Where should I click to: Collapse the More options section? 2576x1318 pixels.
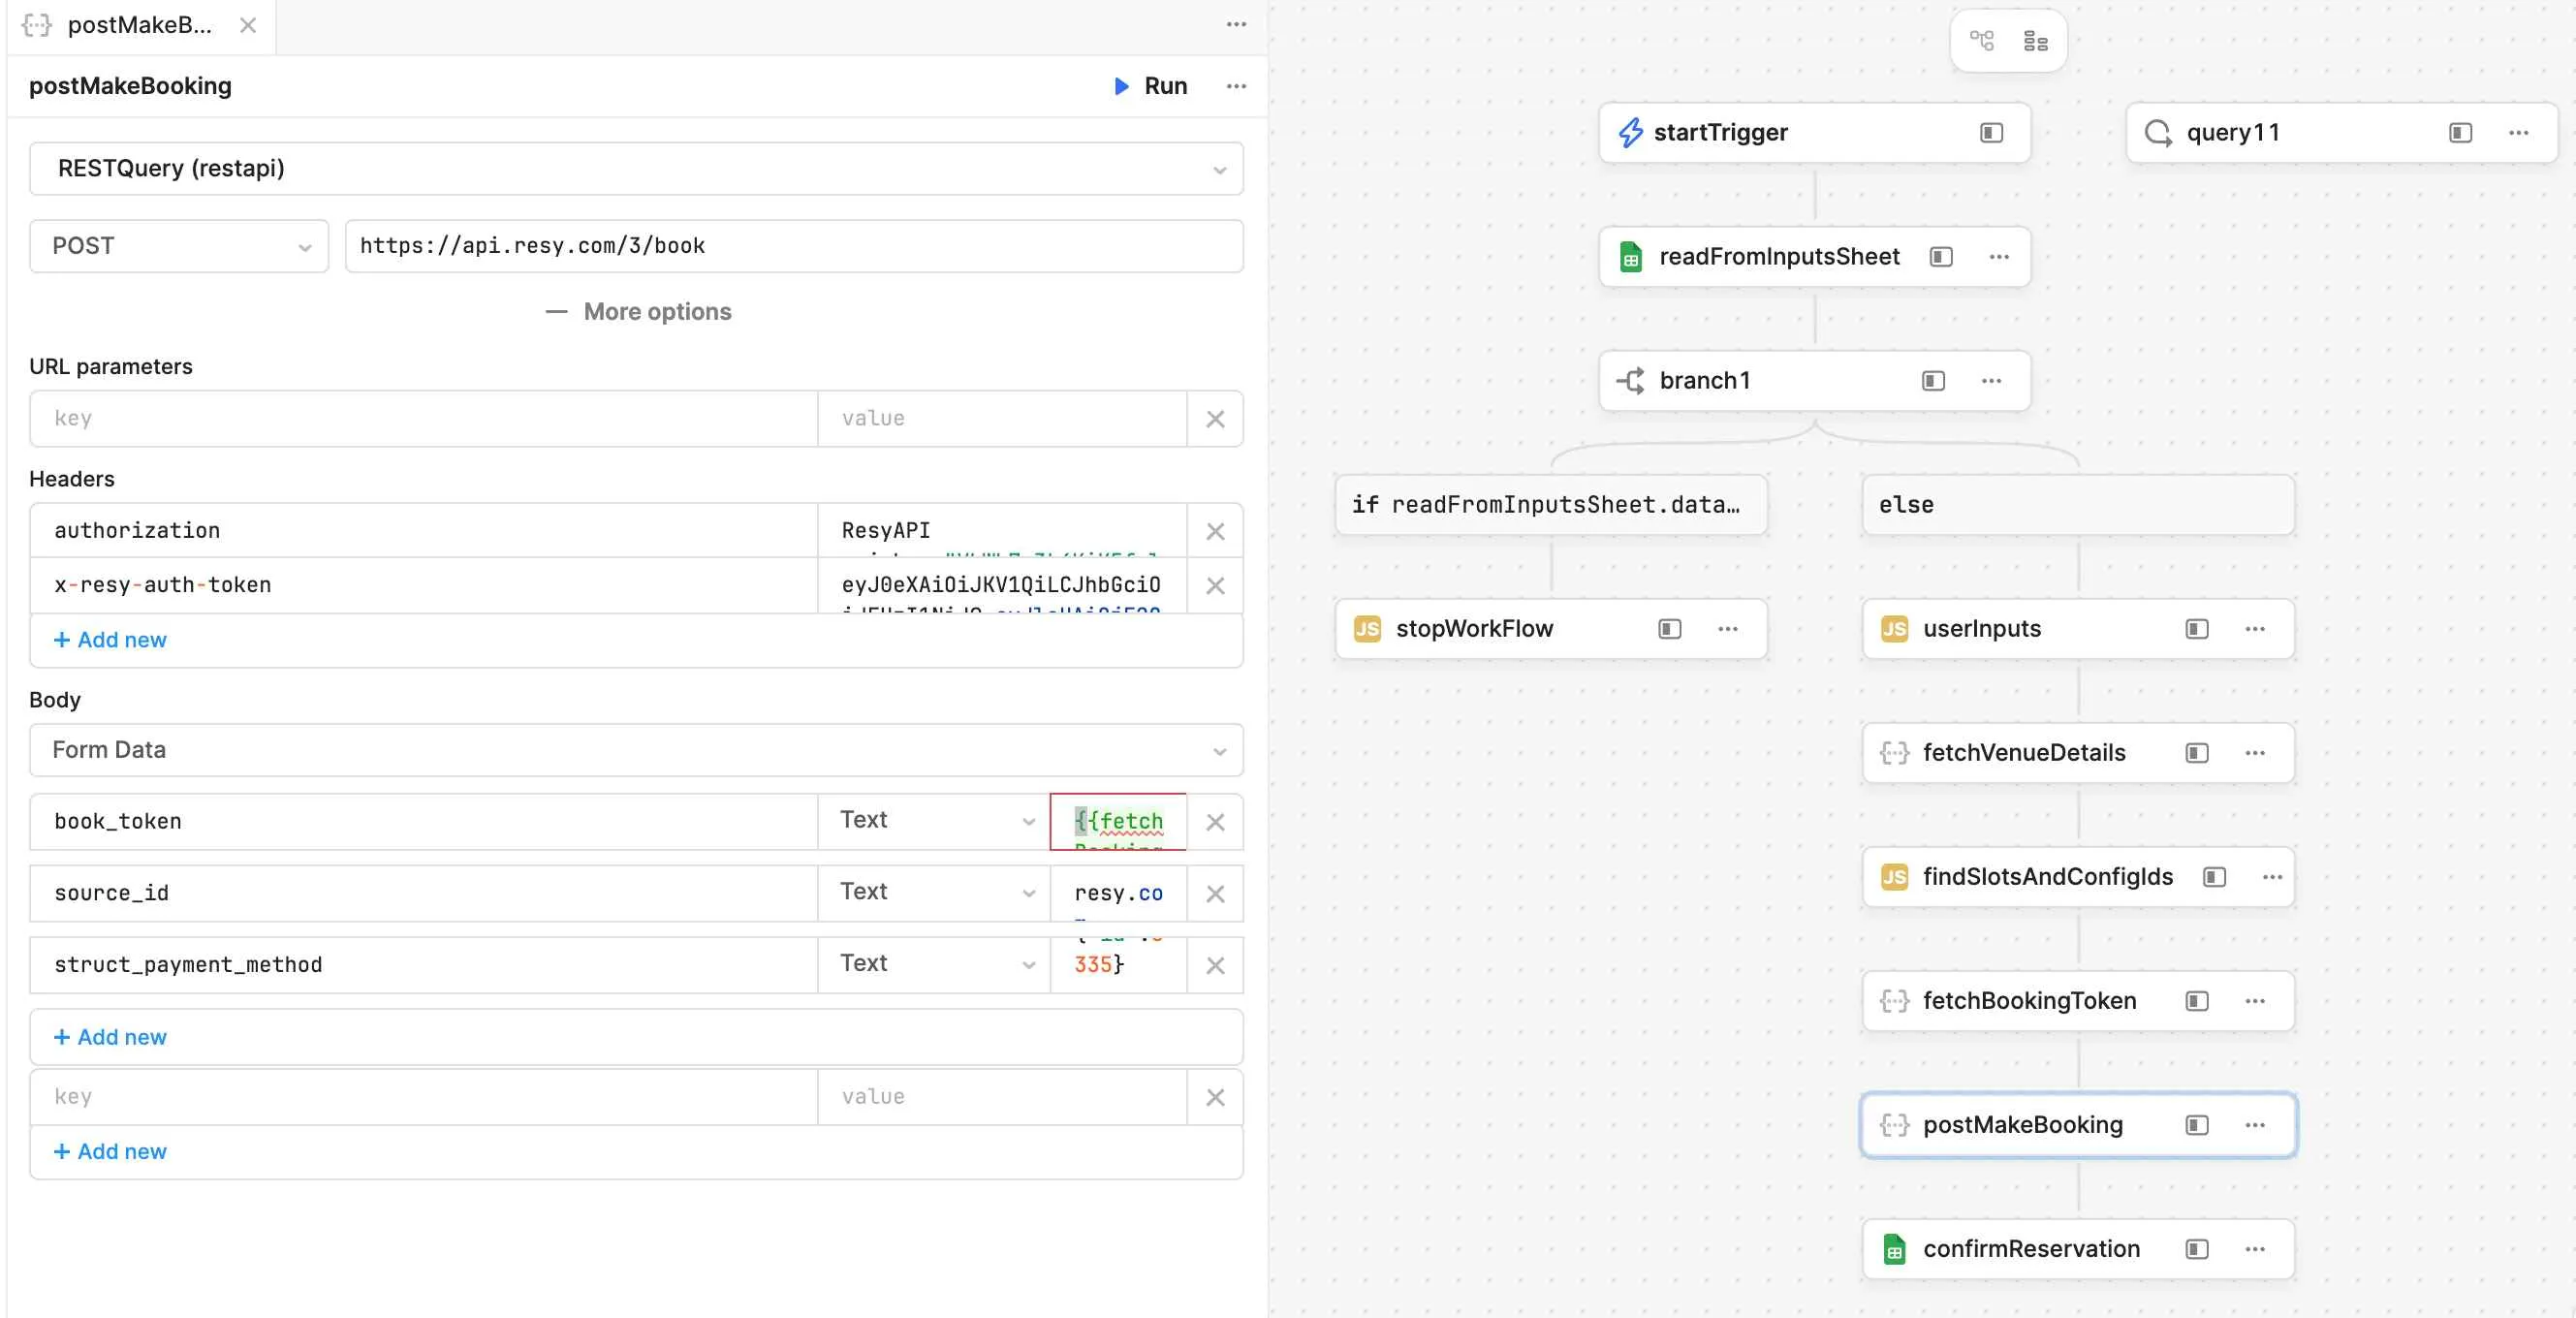tap(638, 312)
